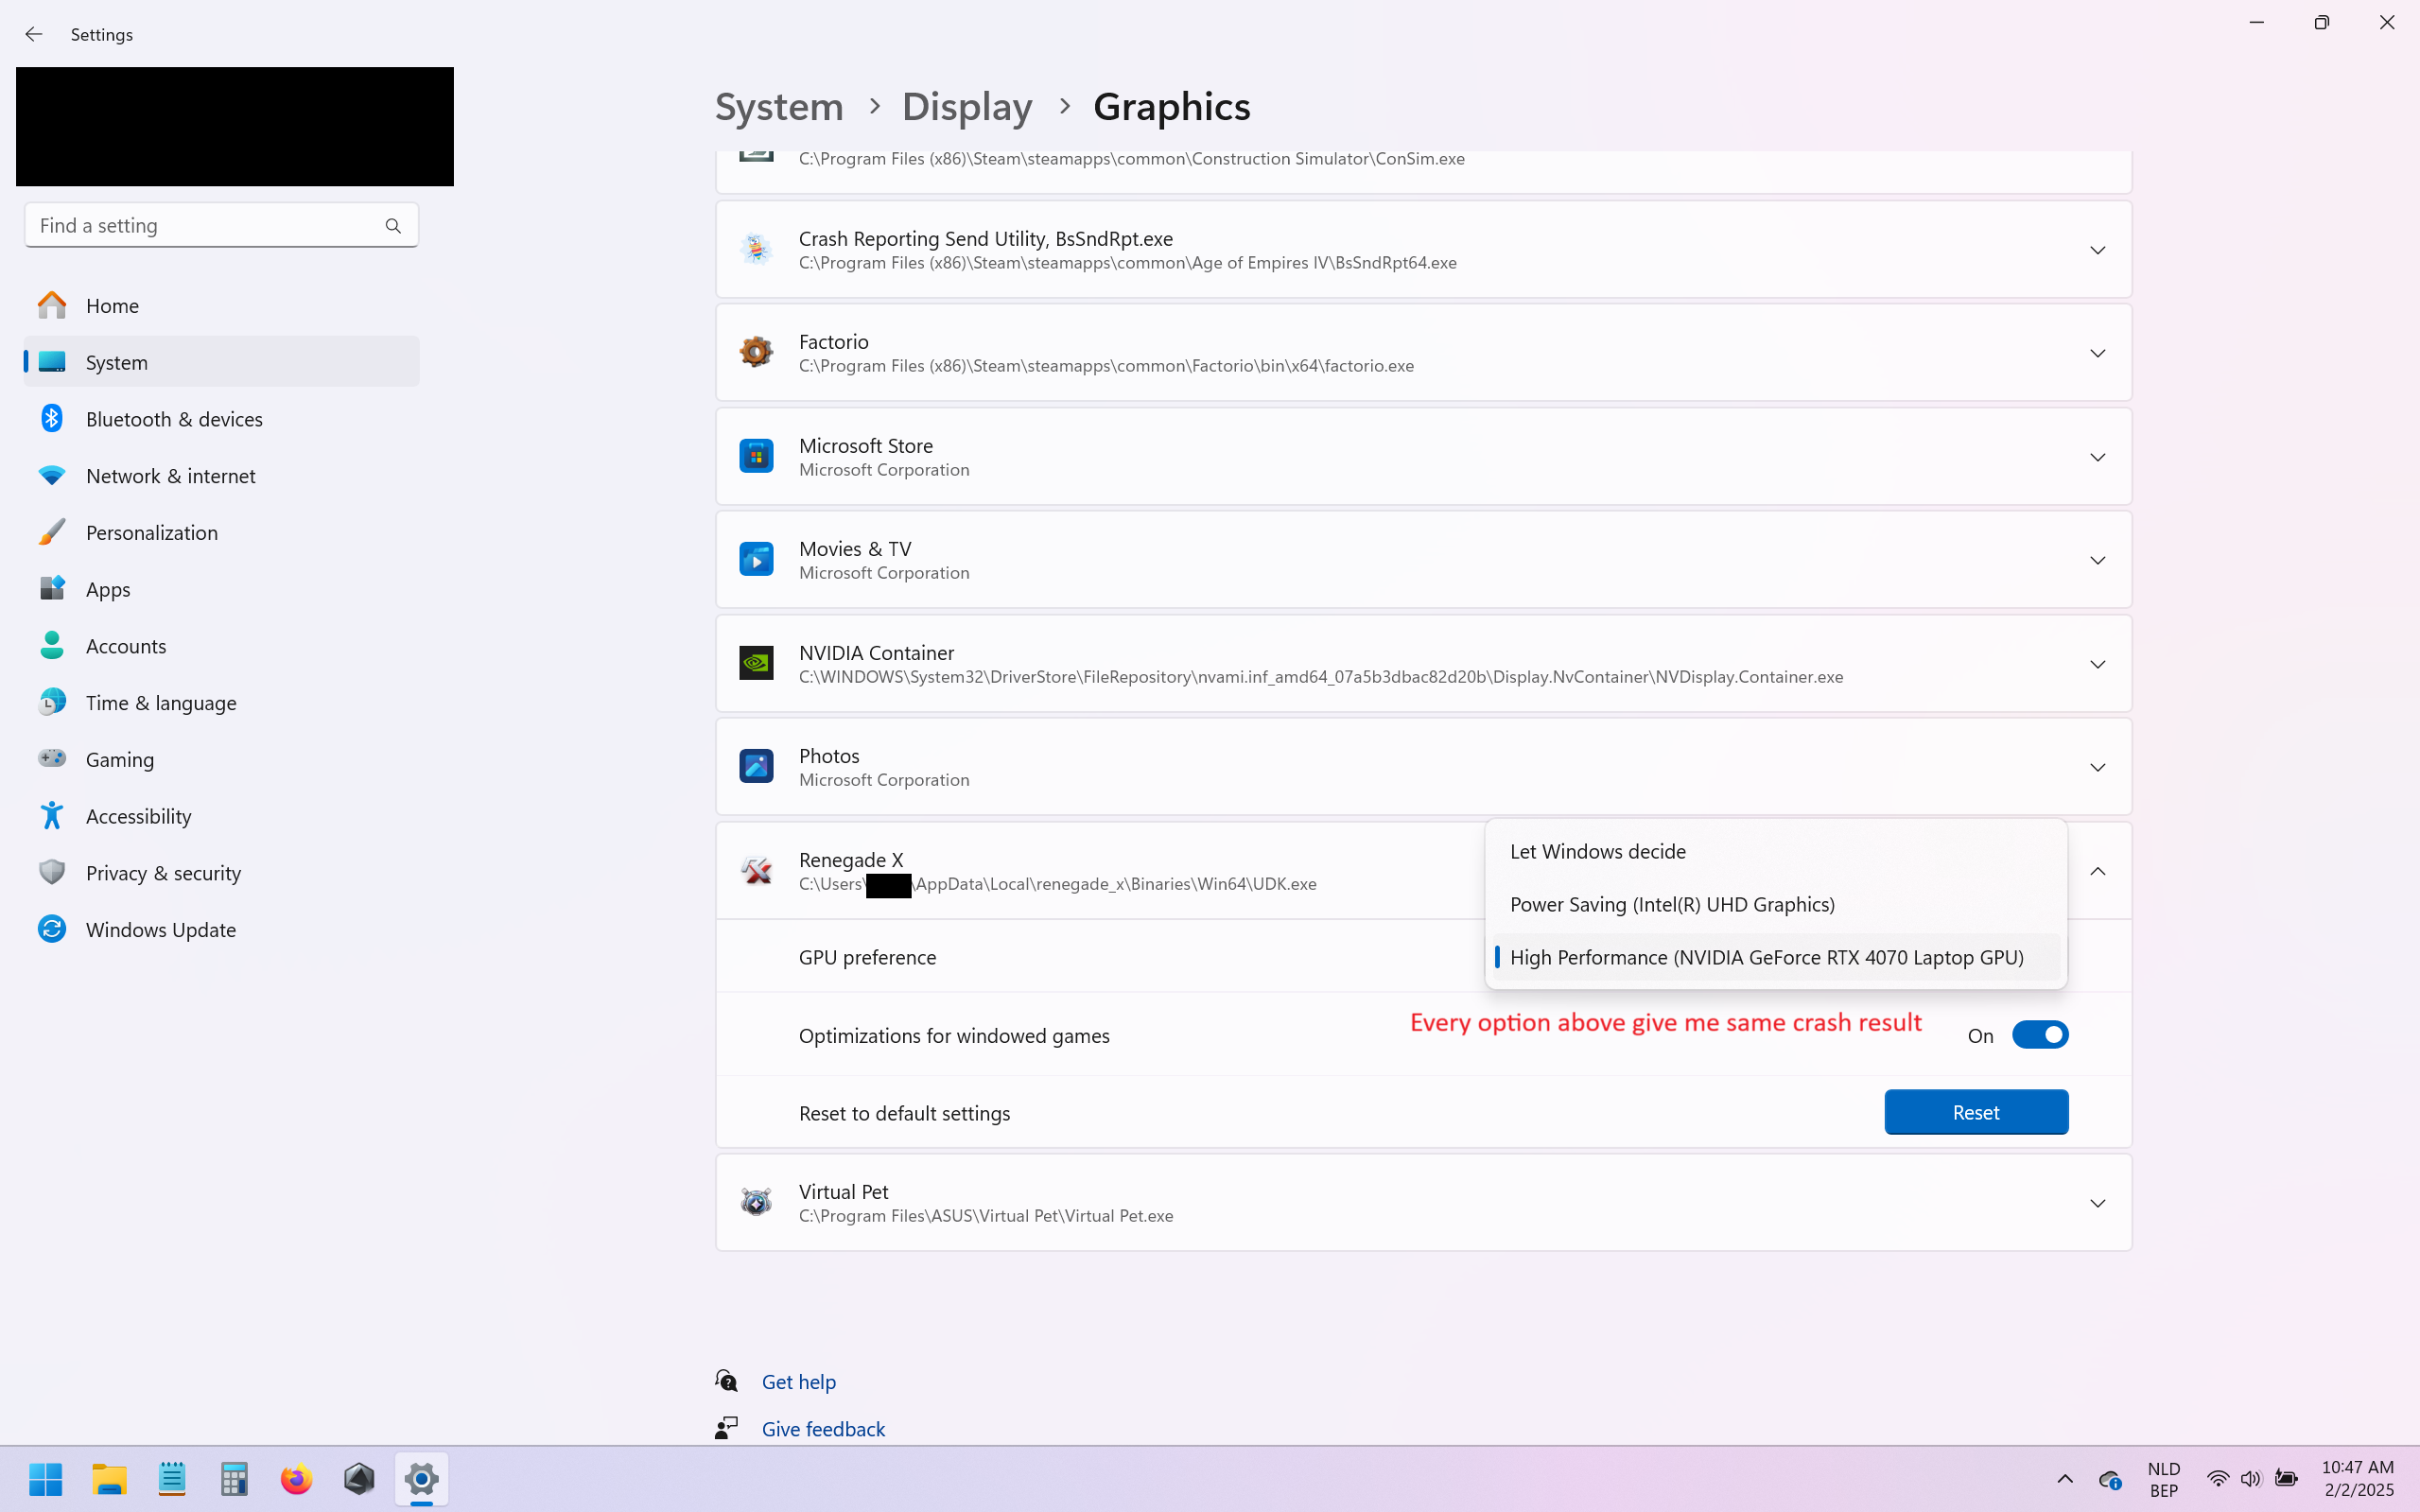Select Power Saving Intel UHD Graphics option
The width and height of the screenshot is (2420, 1512).
(1775, 904)
